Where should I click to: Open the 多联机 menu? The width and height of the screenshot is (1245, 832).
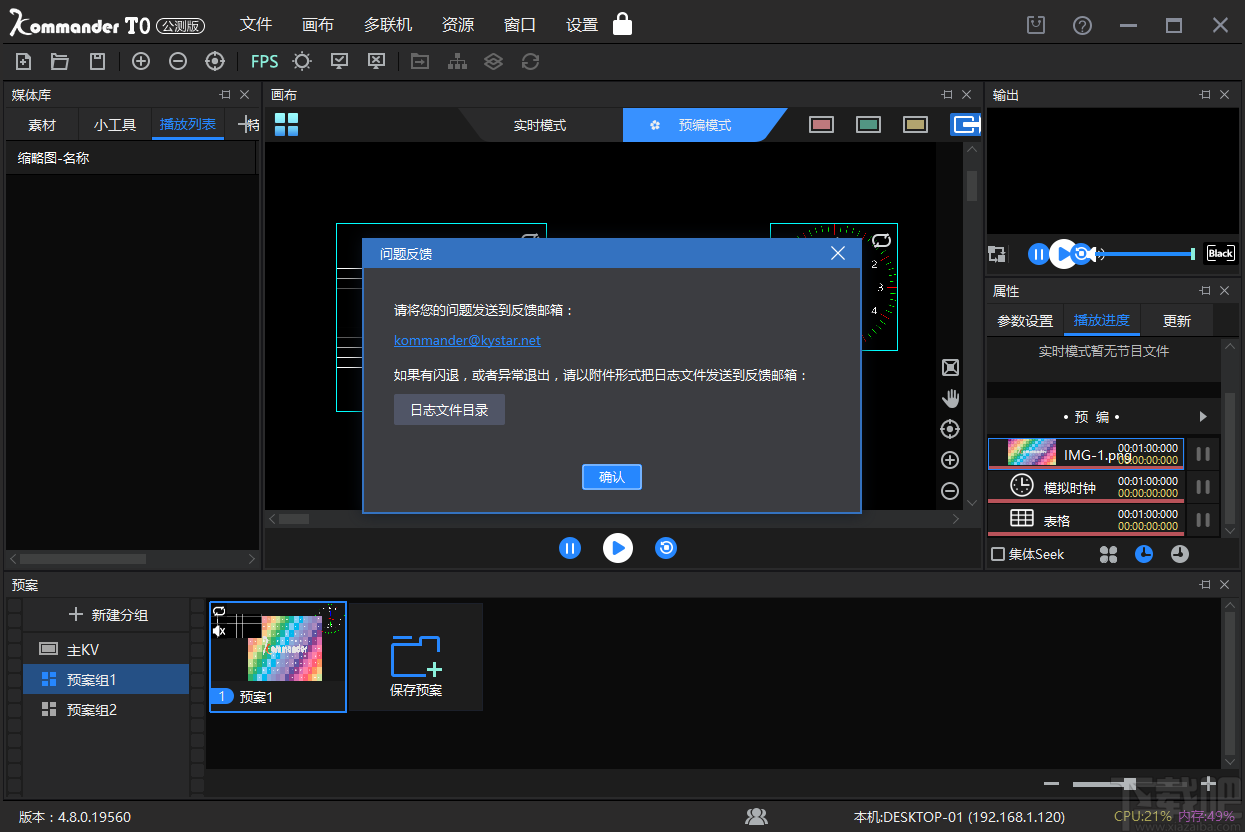[x=388, y=24]
